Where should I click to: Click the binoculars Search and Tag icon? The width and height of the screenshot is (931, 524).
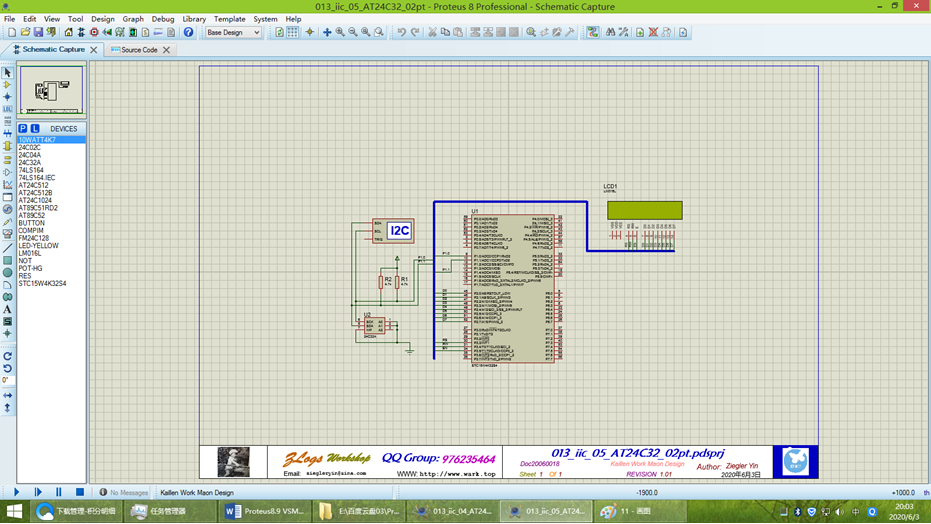pos(610,32)
